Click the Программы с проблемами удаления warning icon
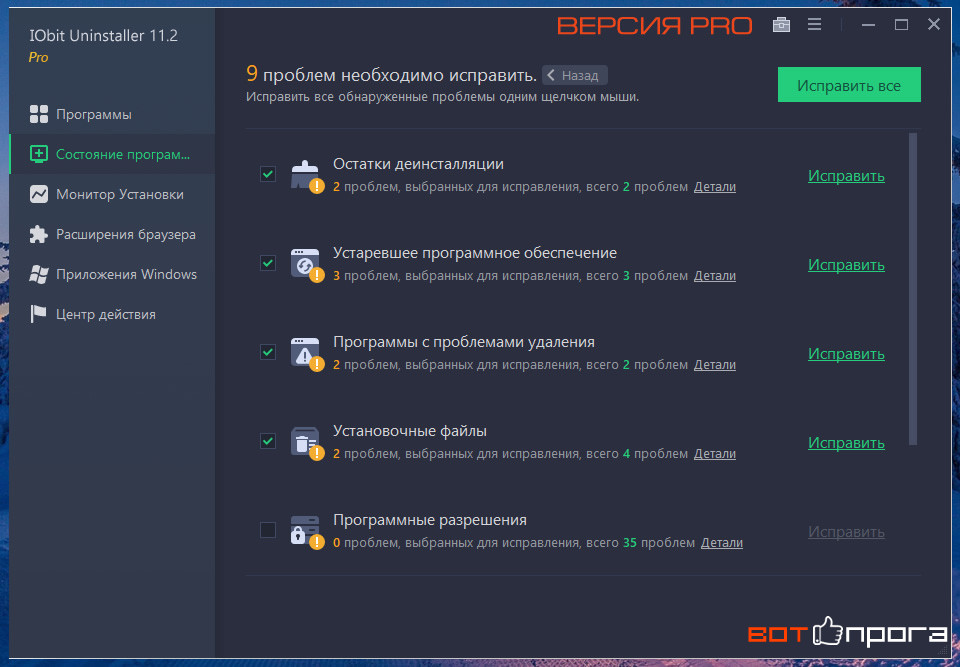 coord(306,353)
